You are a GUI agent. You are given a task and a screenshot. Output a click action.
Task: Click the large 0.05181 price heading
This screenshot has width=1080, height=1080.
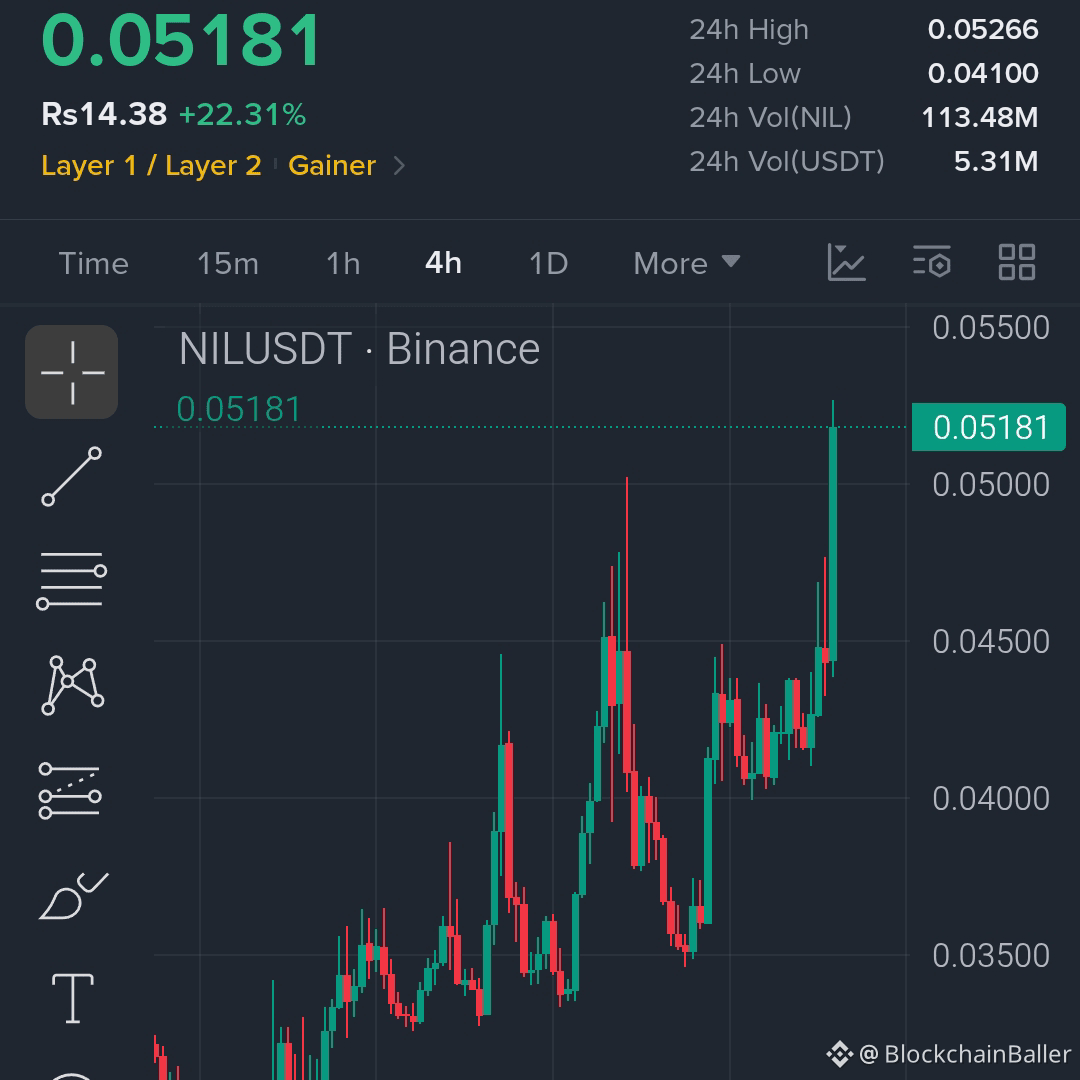coord(182,40)
